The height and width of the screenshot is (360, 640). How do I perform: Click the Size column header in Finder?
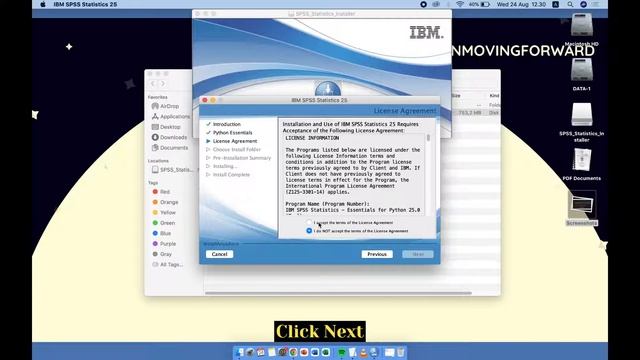coord(456,96)
